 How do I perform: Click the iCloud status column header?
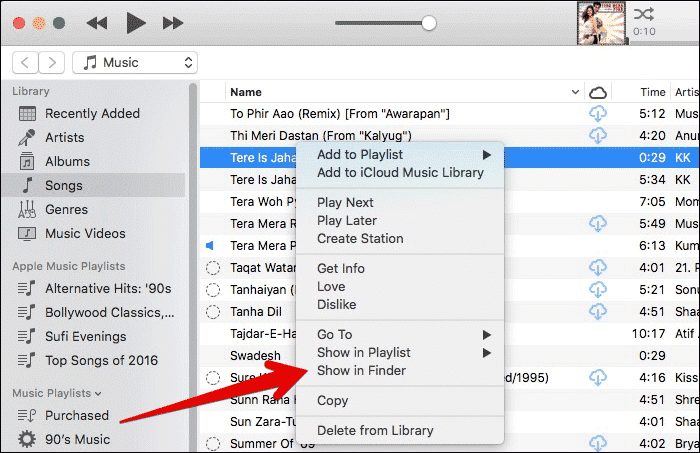click(598, 92)
